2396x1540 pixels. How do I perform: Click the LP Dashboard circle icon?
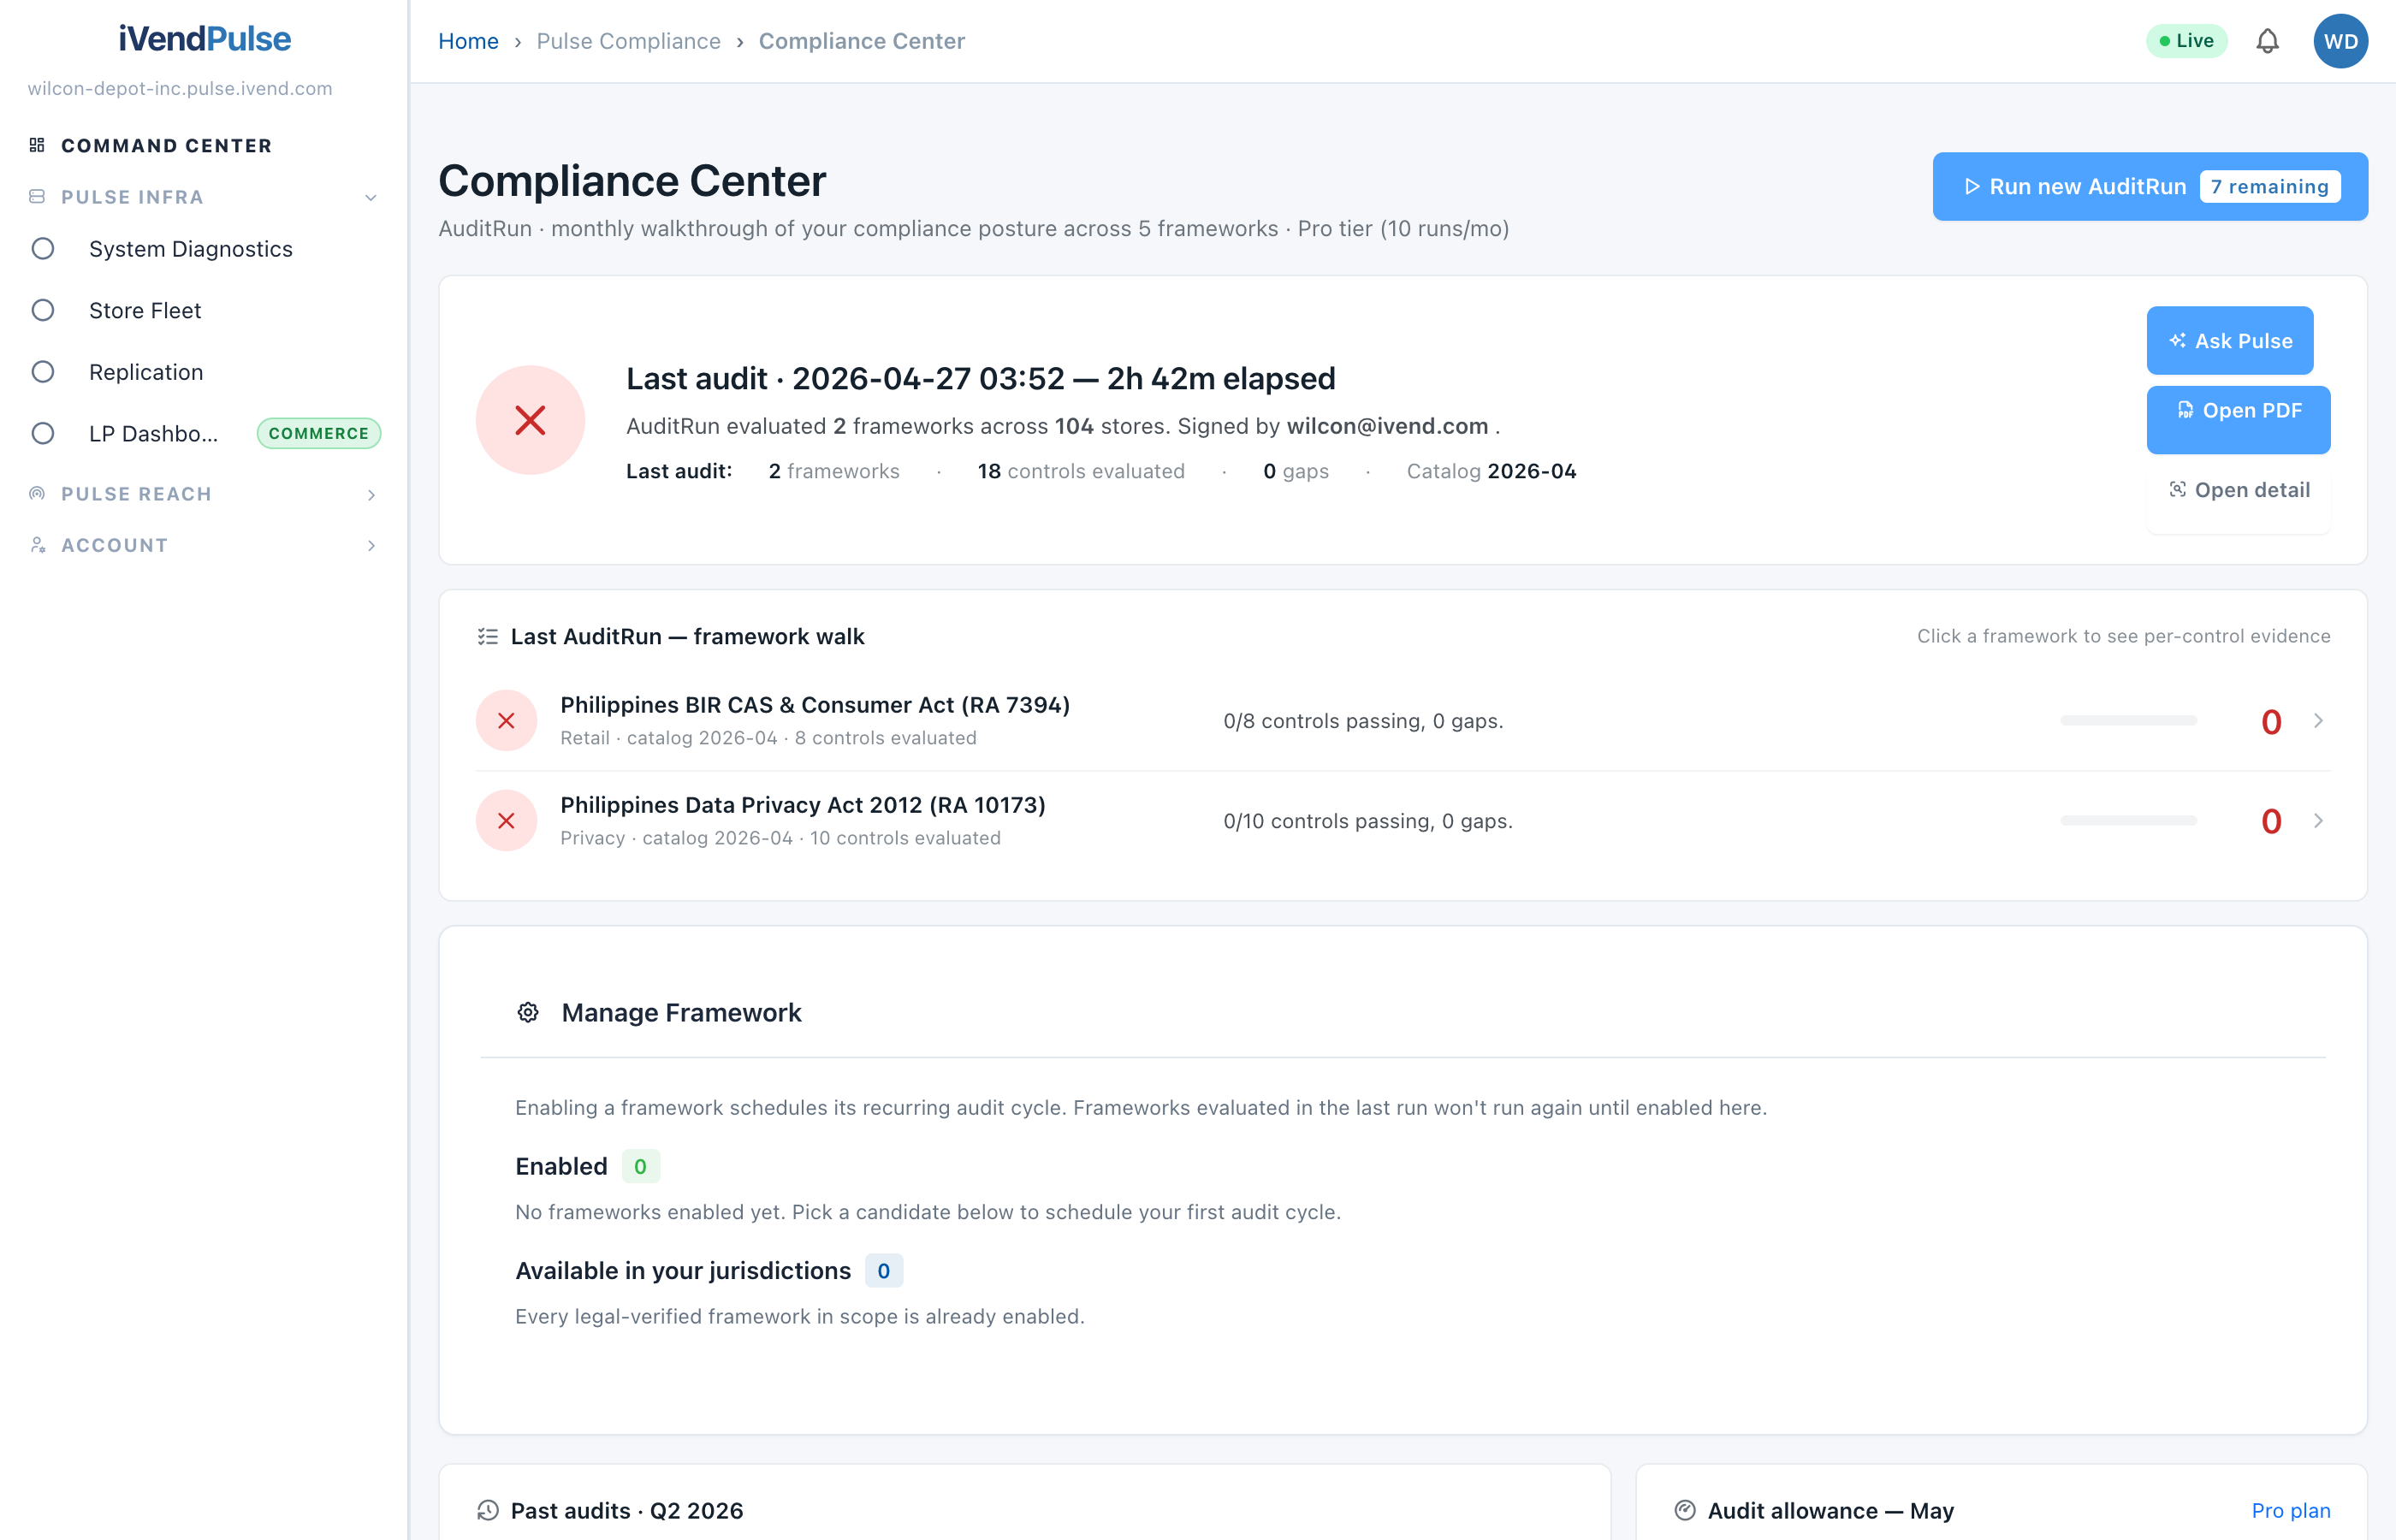[x=43, y=433]
